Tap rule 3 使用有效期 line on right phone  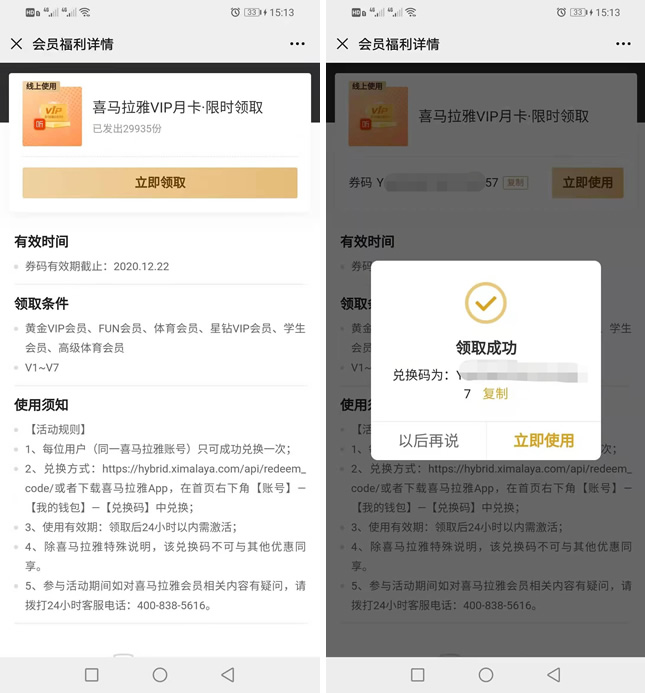[x=457, y=527]
